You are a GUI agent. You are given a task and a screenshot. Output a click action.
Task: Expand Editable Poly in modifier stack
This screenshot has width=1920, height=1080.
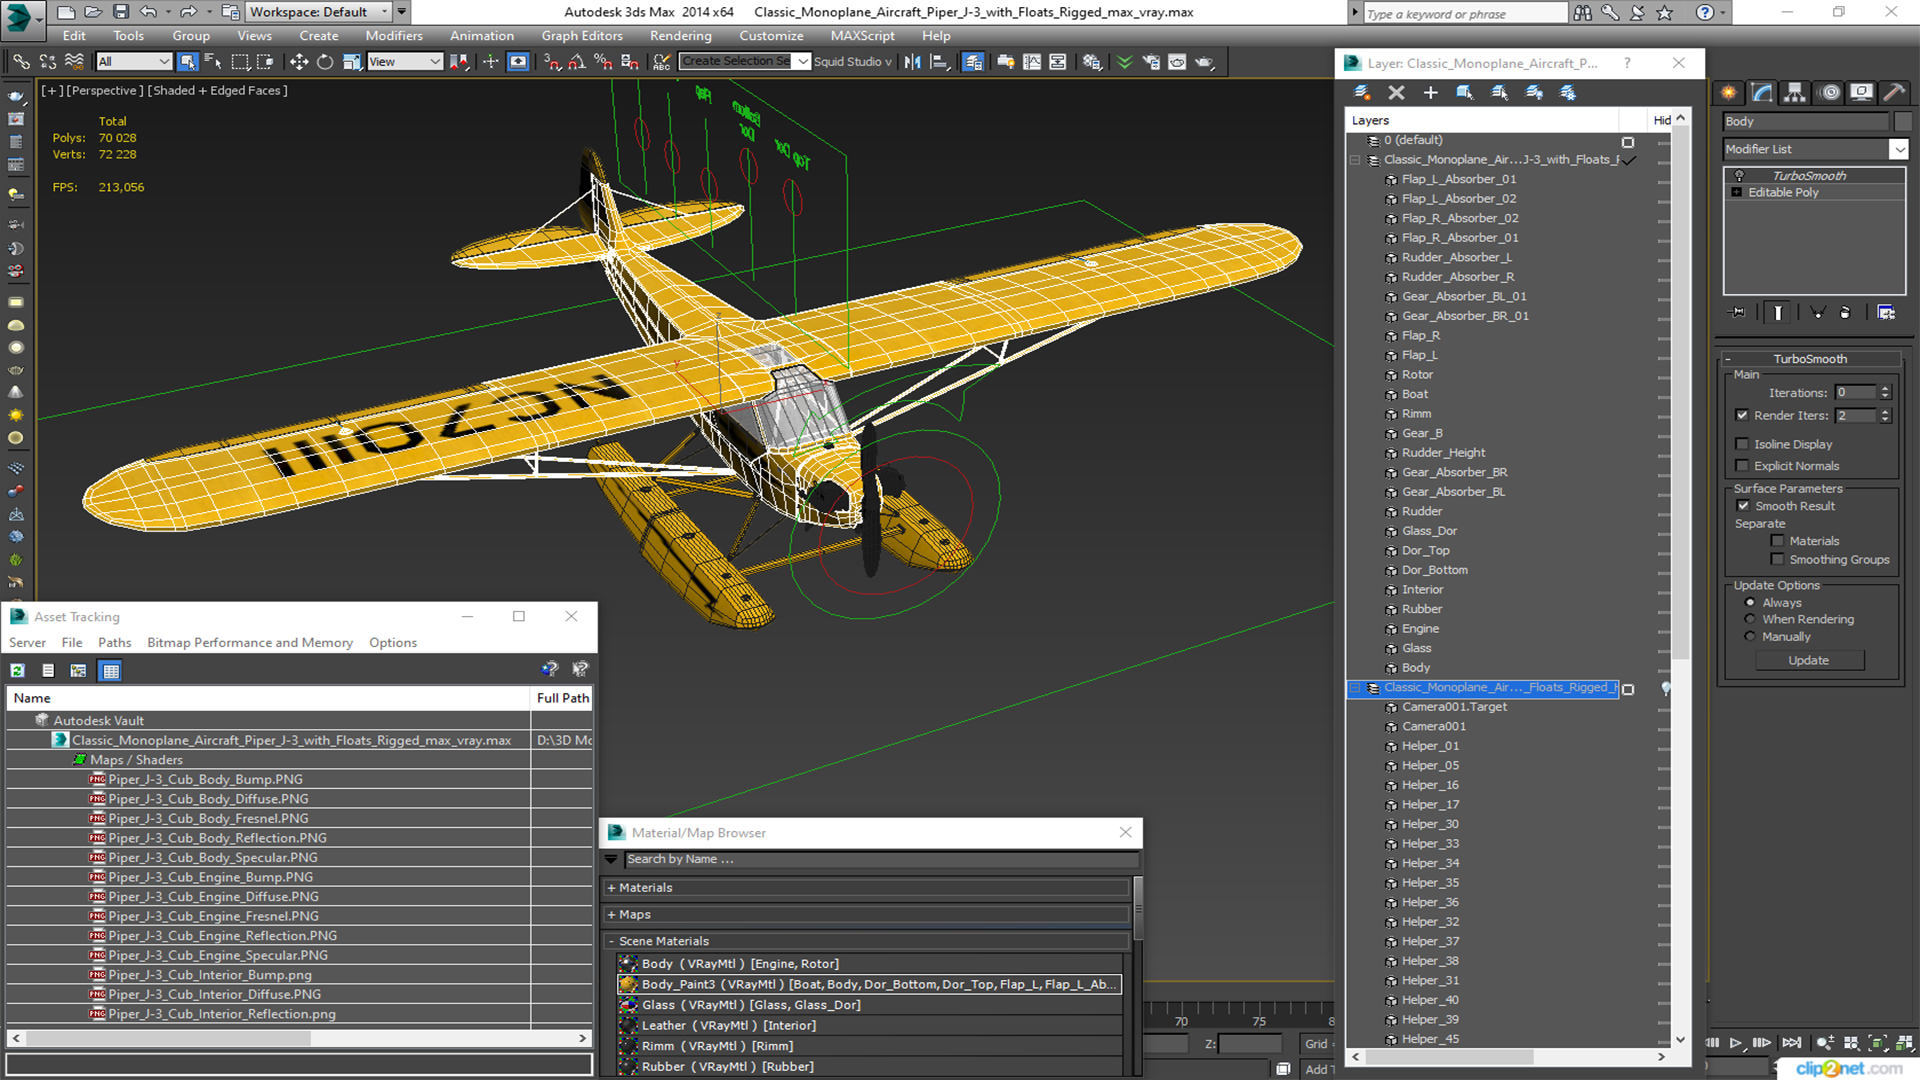click(x=1737, y=192)
